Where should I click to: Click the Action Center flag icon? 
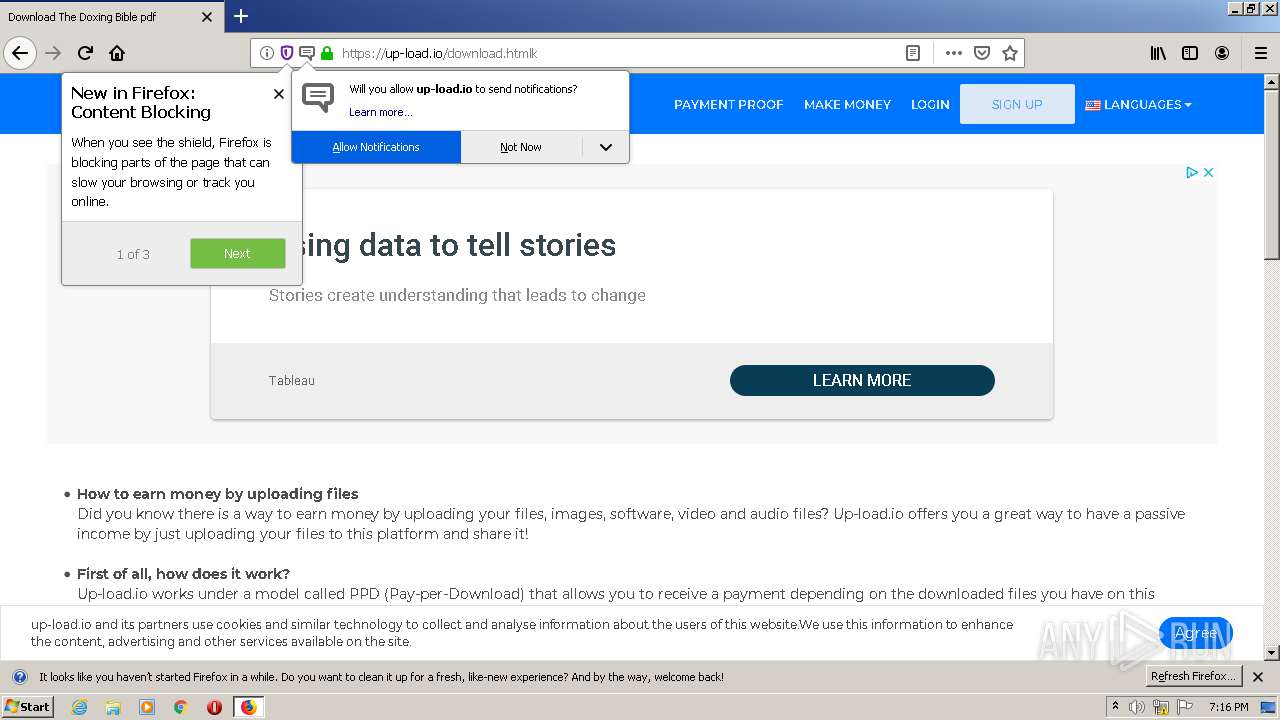[1185, 707]
